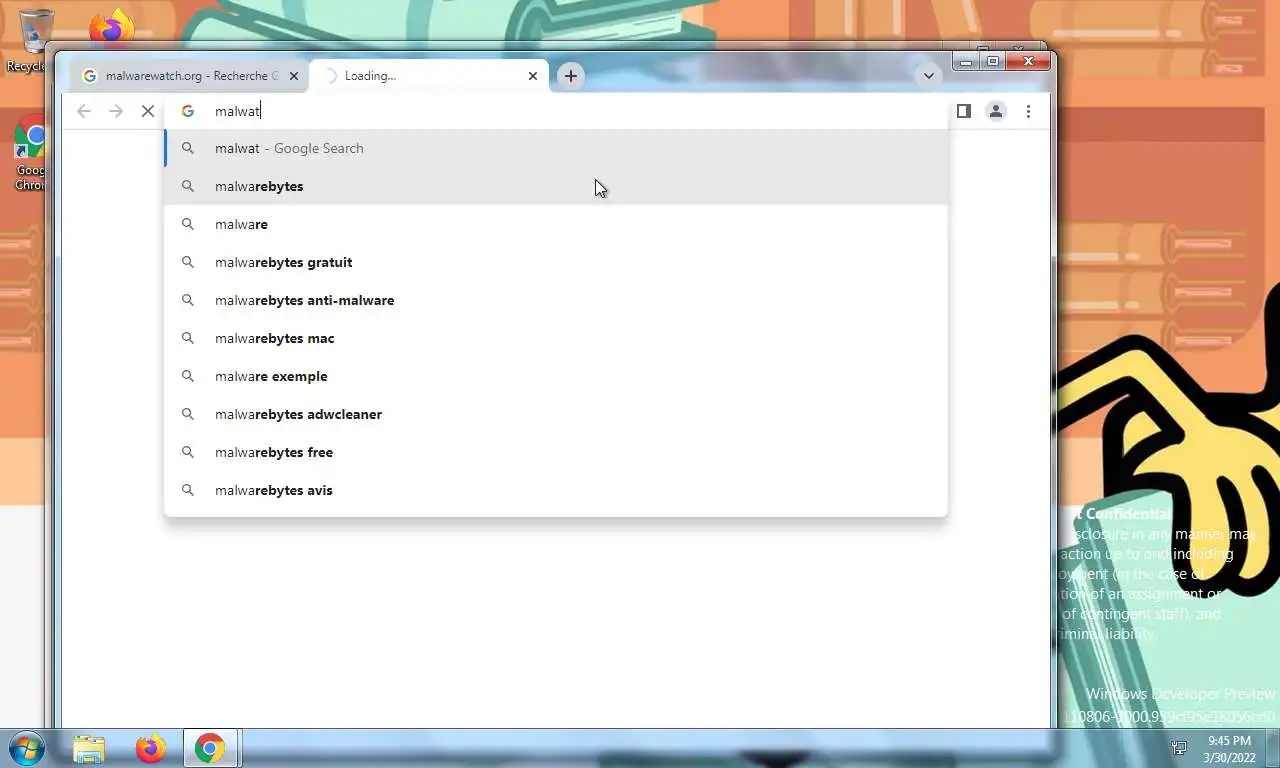The width and height of the screenshot is (1280, 768).
Task: Close the Loading tab
Action: (533, 76)
